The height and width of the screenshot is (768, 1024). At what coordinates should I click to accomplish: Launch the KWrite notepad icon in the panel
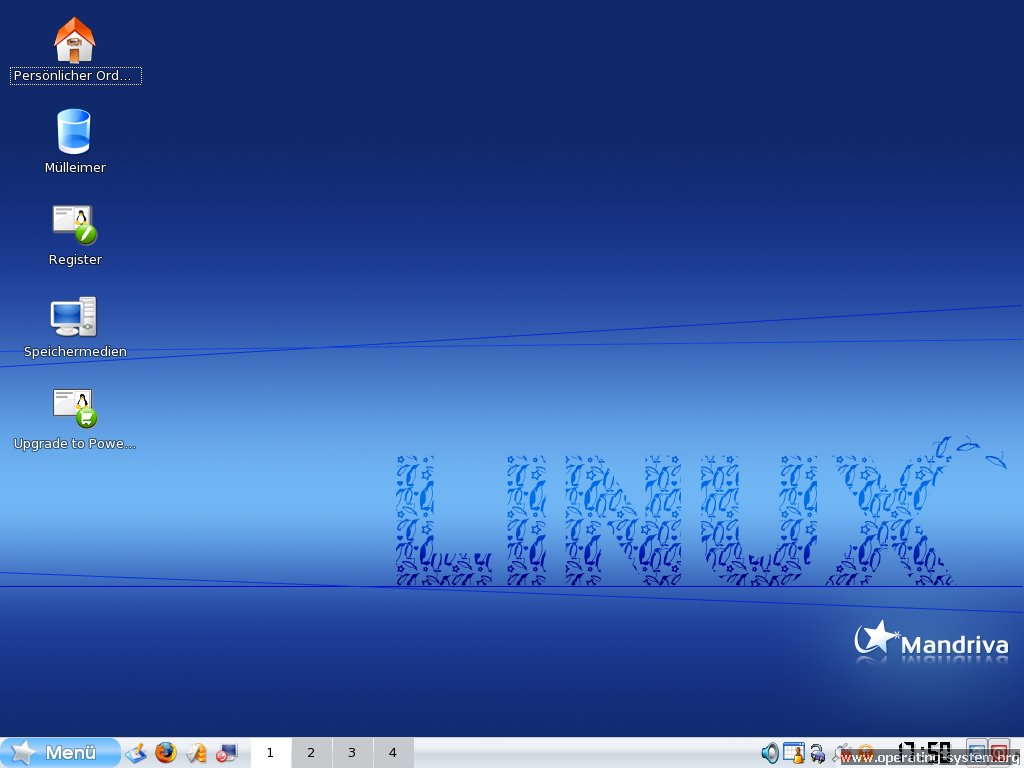click(136, 753)
